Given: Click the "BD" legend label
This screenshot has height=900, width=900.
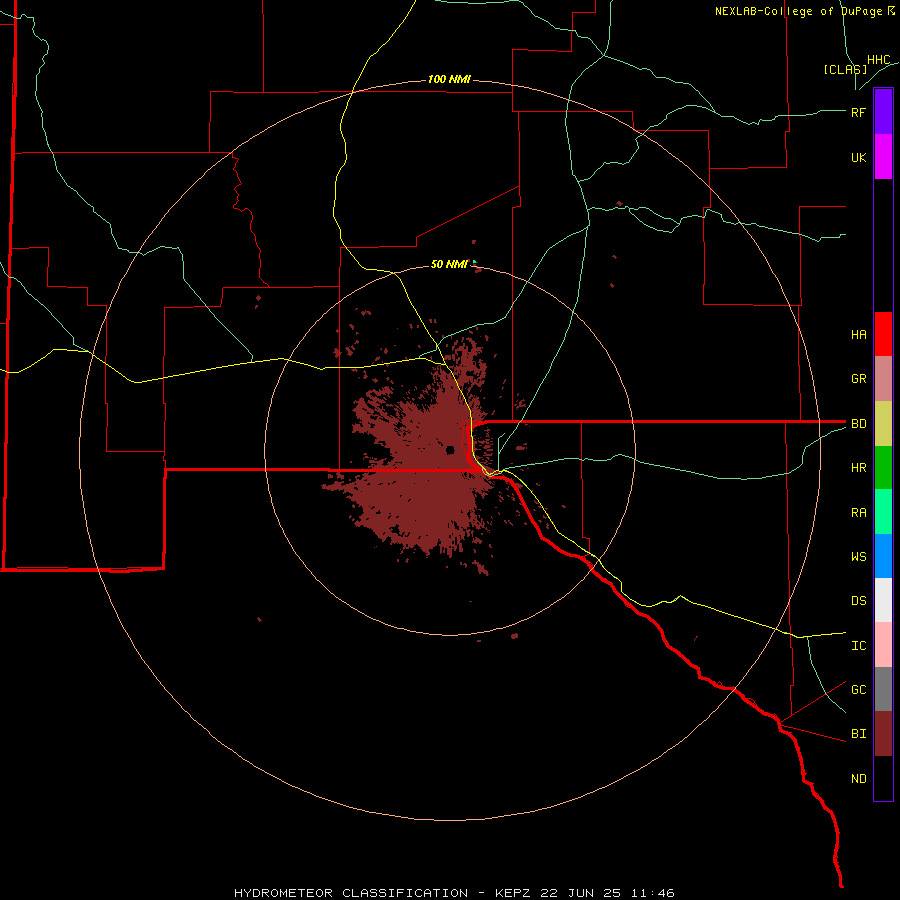Looking at the screenshot, I should point(858,424).
